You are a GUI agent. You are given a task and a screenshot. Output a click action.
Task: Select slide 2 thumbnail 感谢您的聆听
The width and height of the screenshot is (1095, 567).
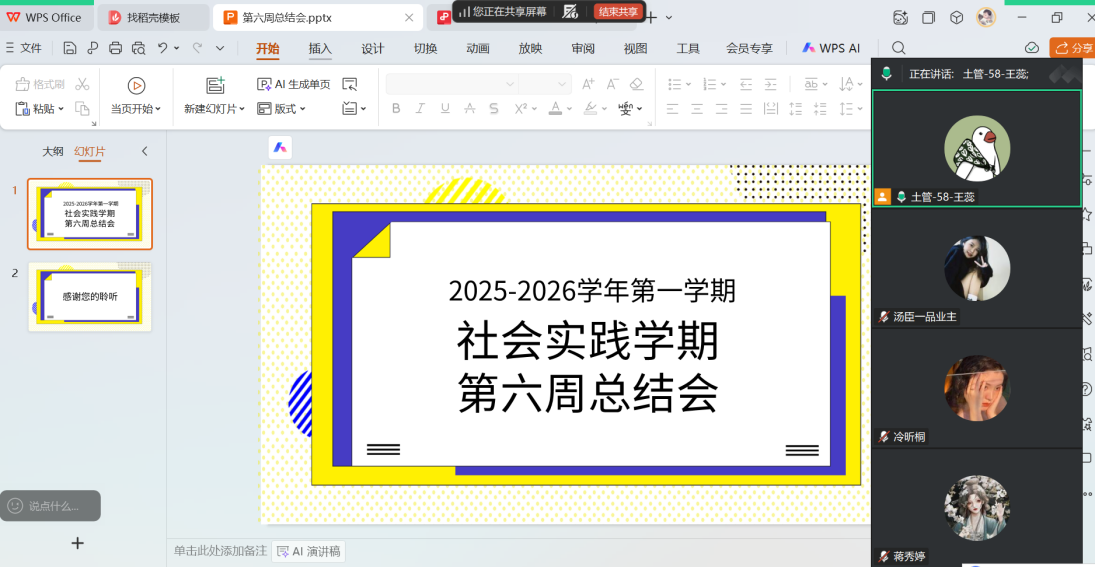click(x=90, y=297)
